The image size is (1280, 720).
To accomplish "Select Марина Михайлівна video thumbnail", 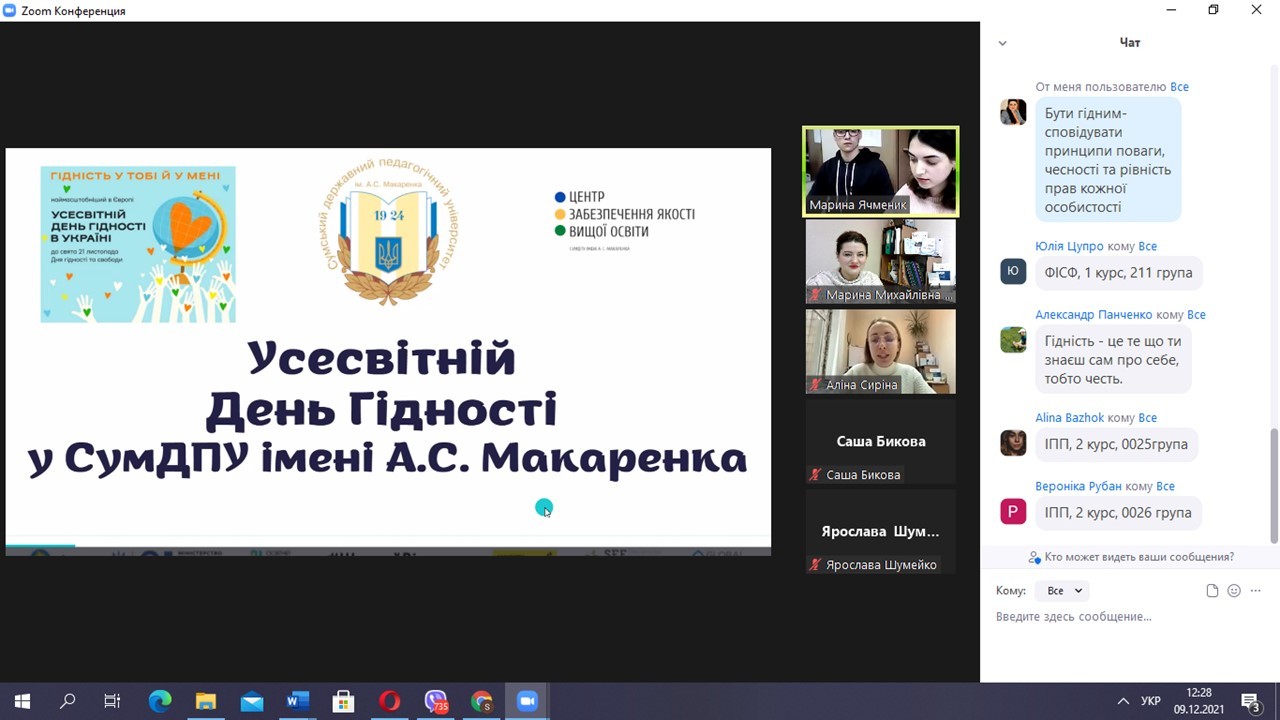I will 881,262.
